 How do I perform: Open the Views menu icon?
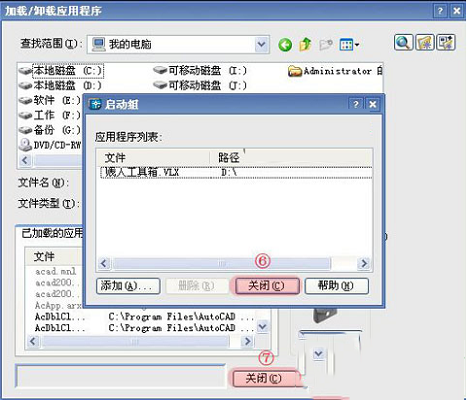(x=346, y=44)
